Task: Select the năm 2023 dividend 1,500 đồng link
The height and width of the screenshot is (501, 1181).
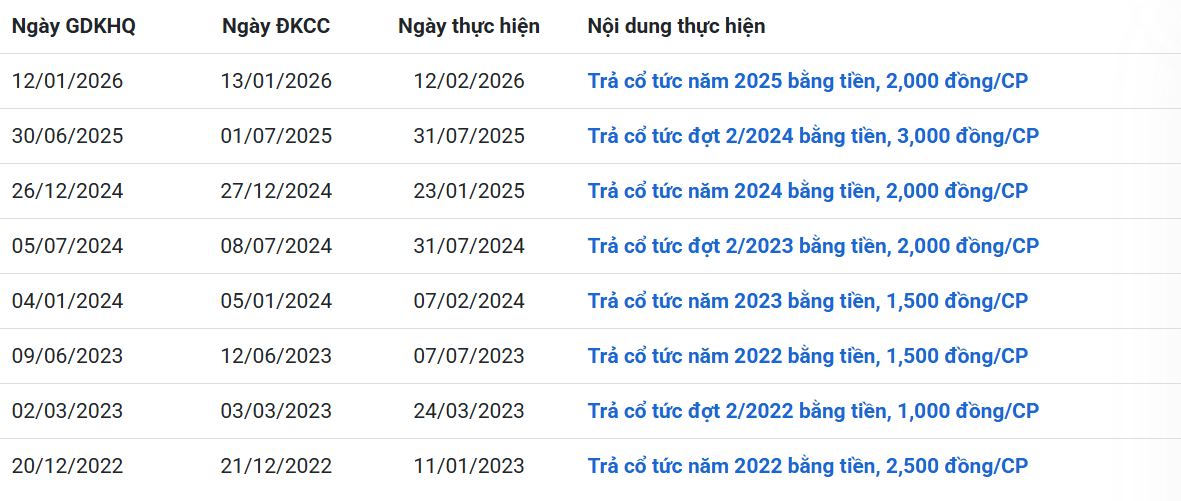Action: click(807, 301)
